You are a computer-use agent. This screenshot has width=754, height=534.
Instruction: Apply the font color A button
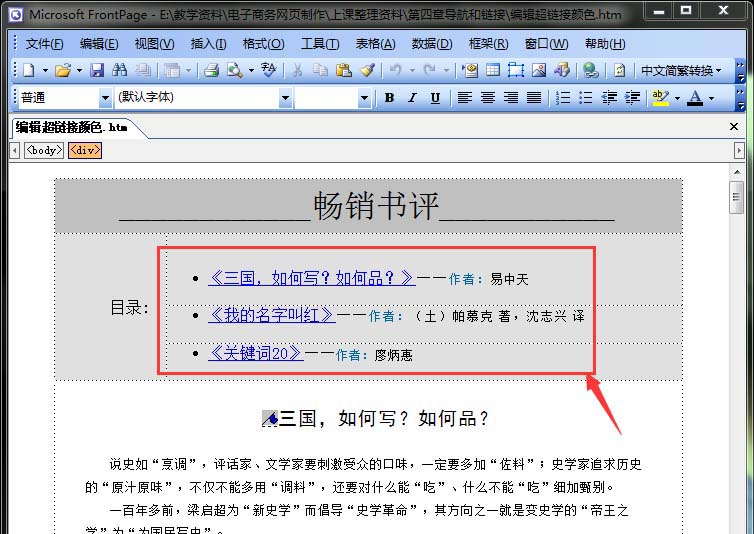coord(695,98)
